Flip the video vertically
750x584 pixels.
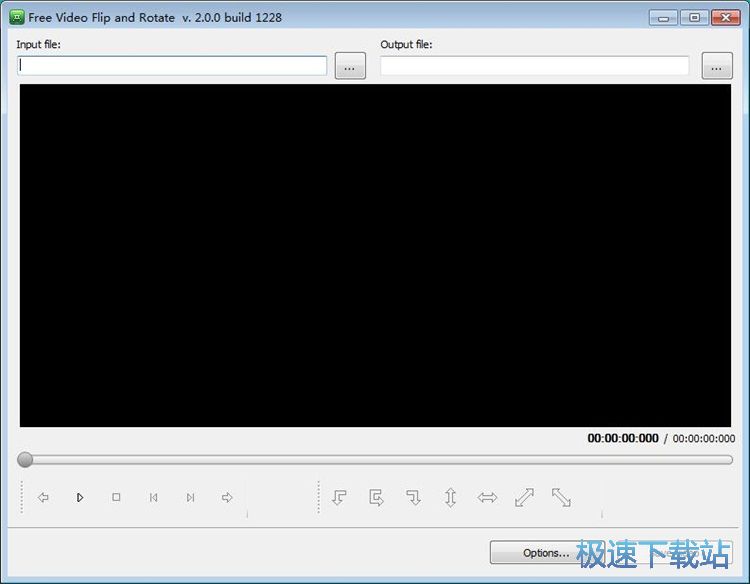[450, 497]
